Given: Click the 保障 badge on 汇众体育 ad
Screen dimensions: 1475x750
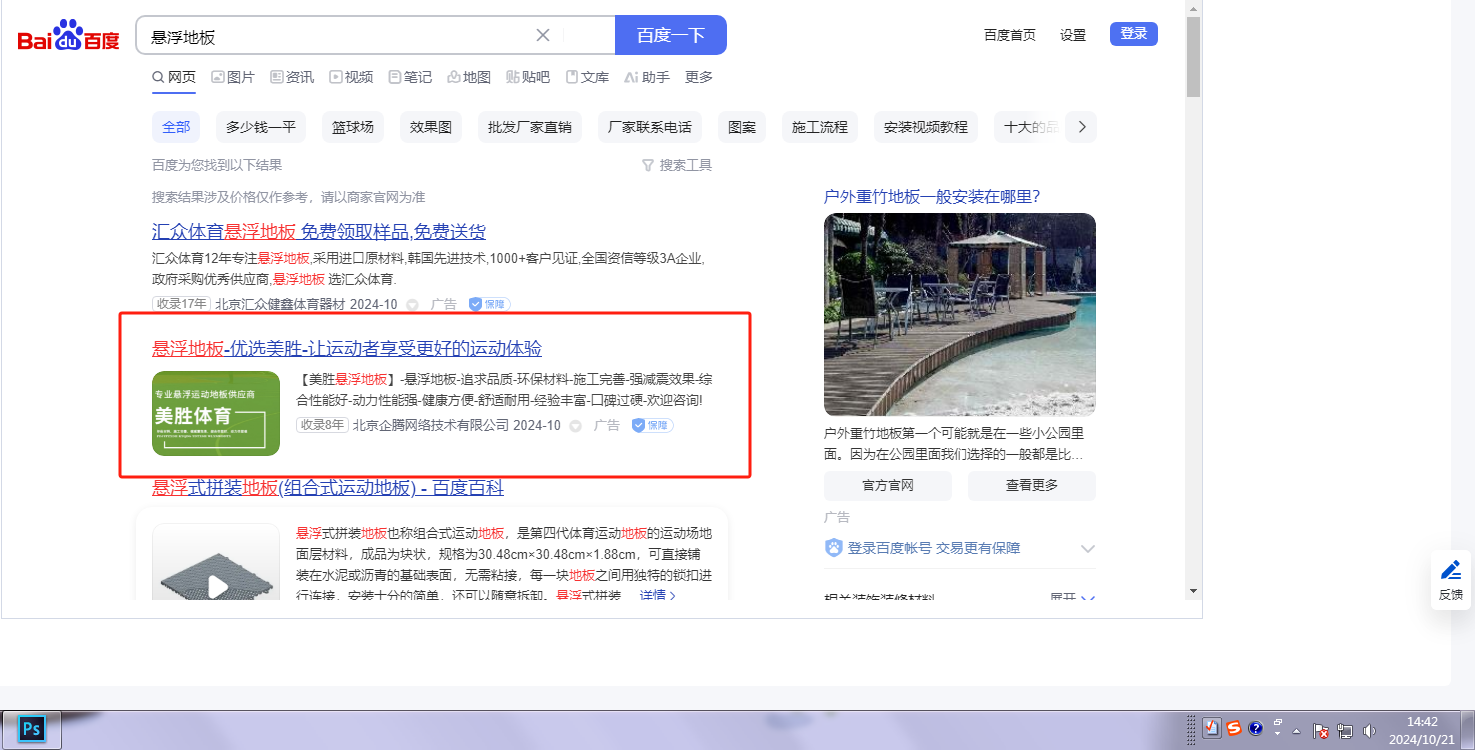Looking at the screenshot, I should [489, 304].
